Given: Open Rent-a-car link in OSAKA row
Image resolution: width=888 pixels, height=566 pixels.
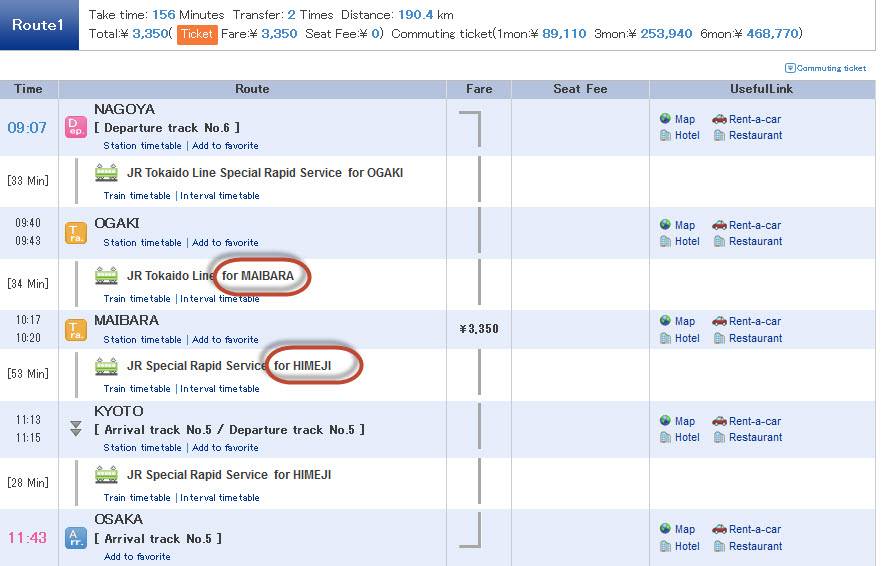Looking at the screenshot, I should (755, 529).
